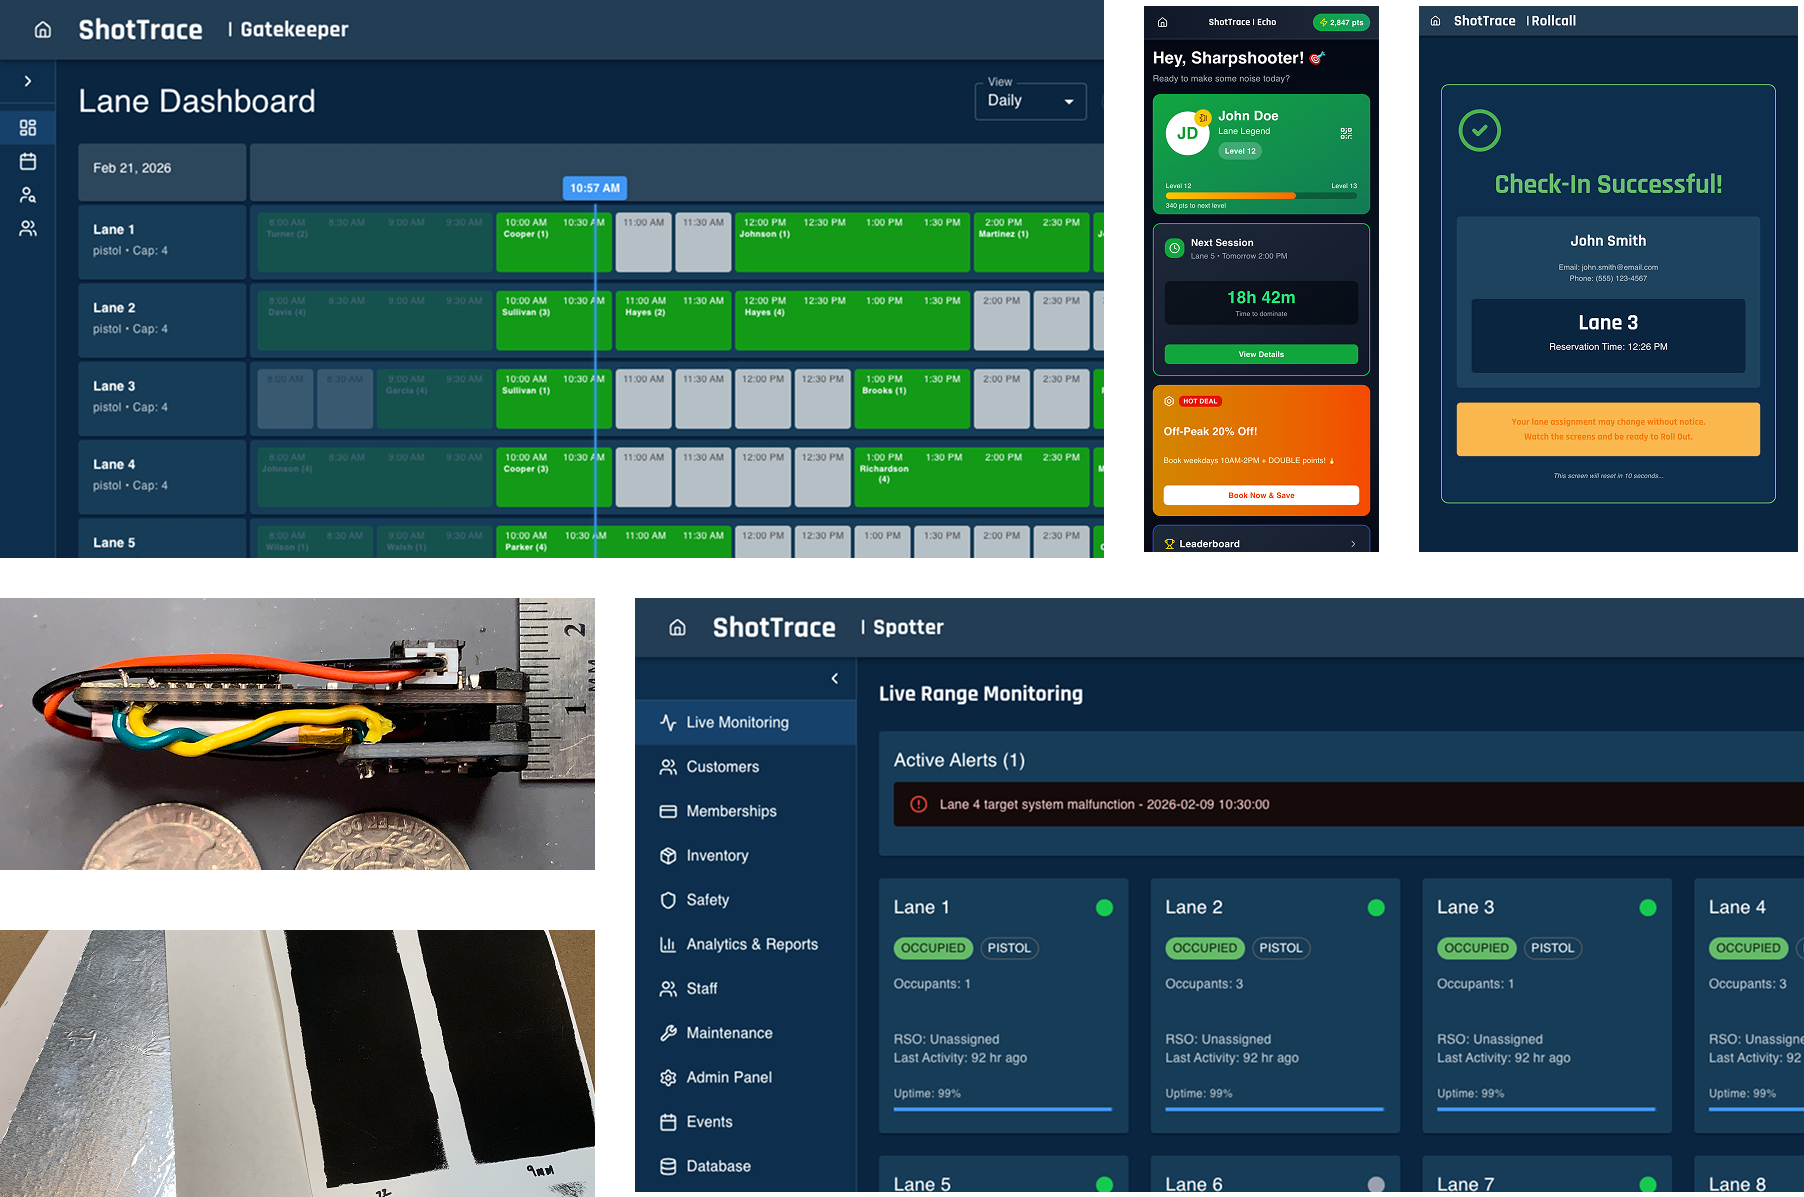Open Memberships in Spotter sidebar

tap(746, 811)
